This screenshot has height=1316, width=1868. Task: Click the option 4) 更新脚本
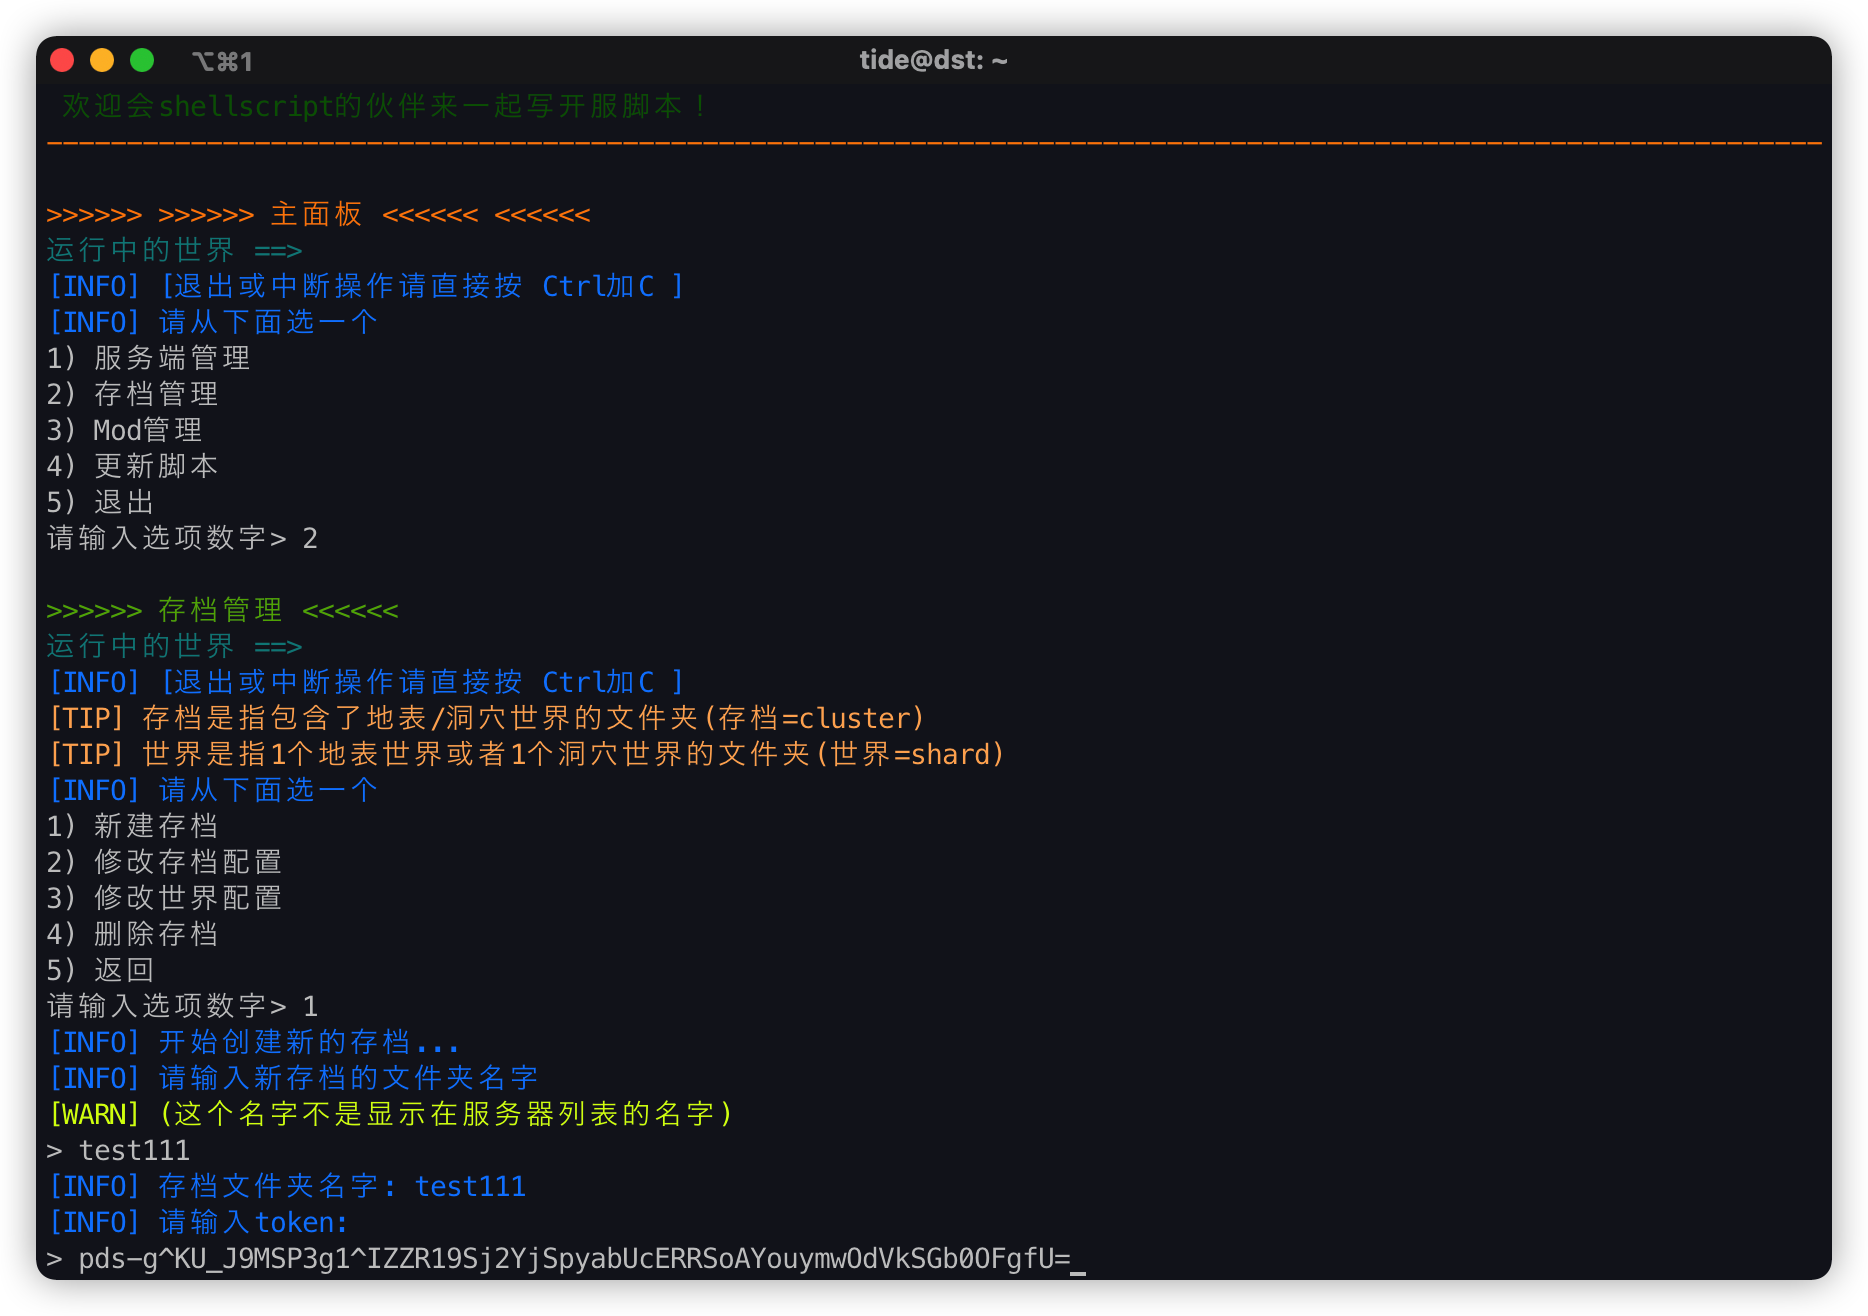point(132,466)
